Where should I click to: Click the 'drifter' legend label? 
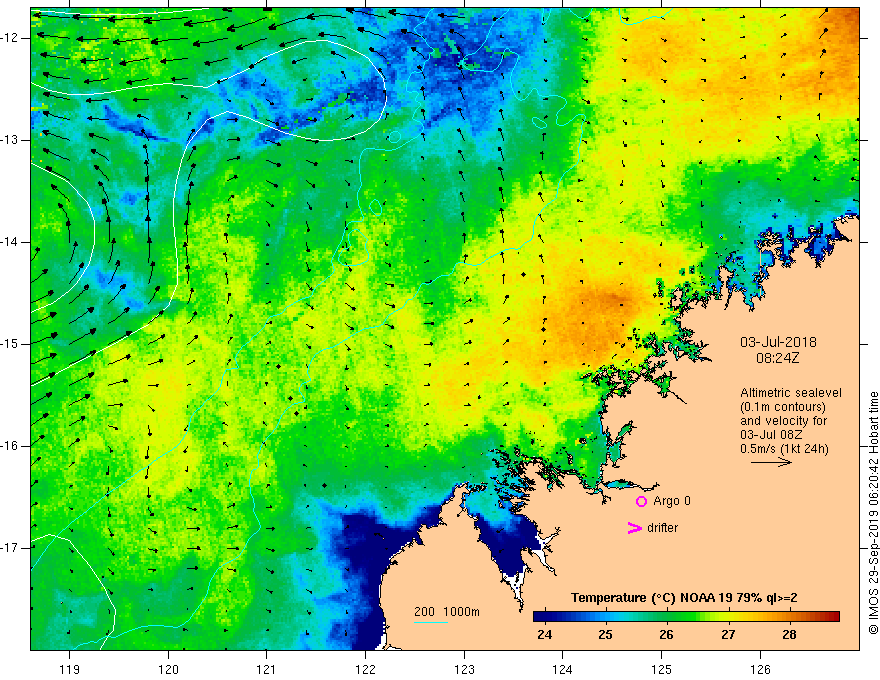(662, 528)
